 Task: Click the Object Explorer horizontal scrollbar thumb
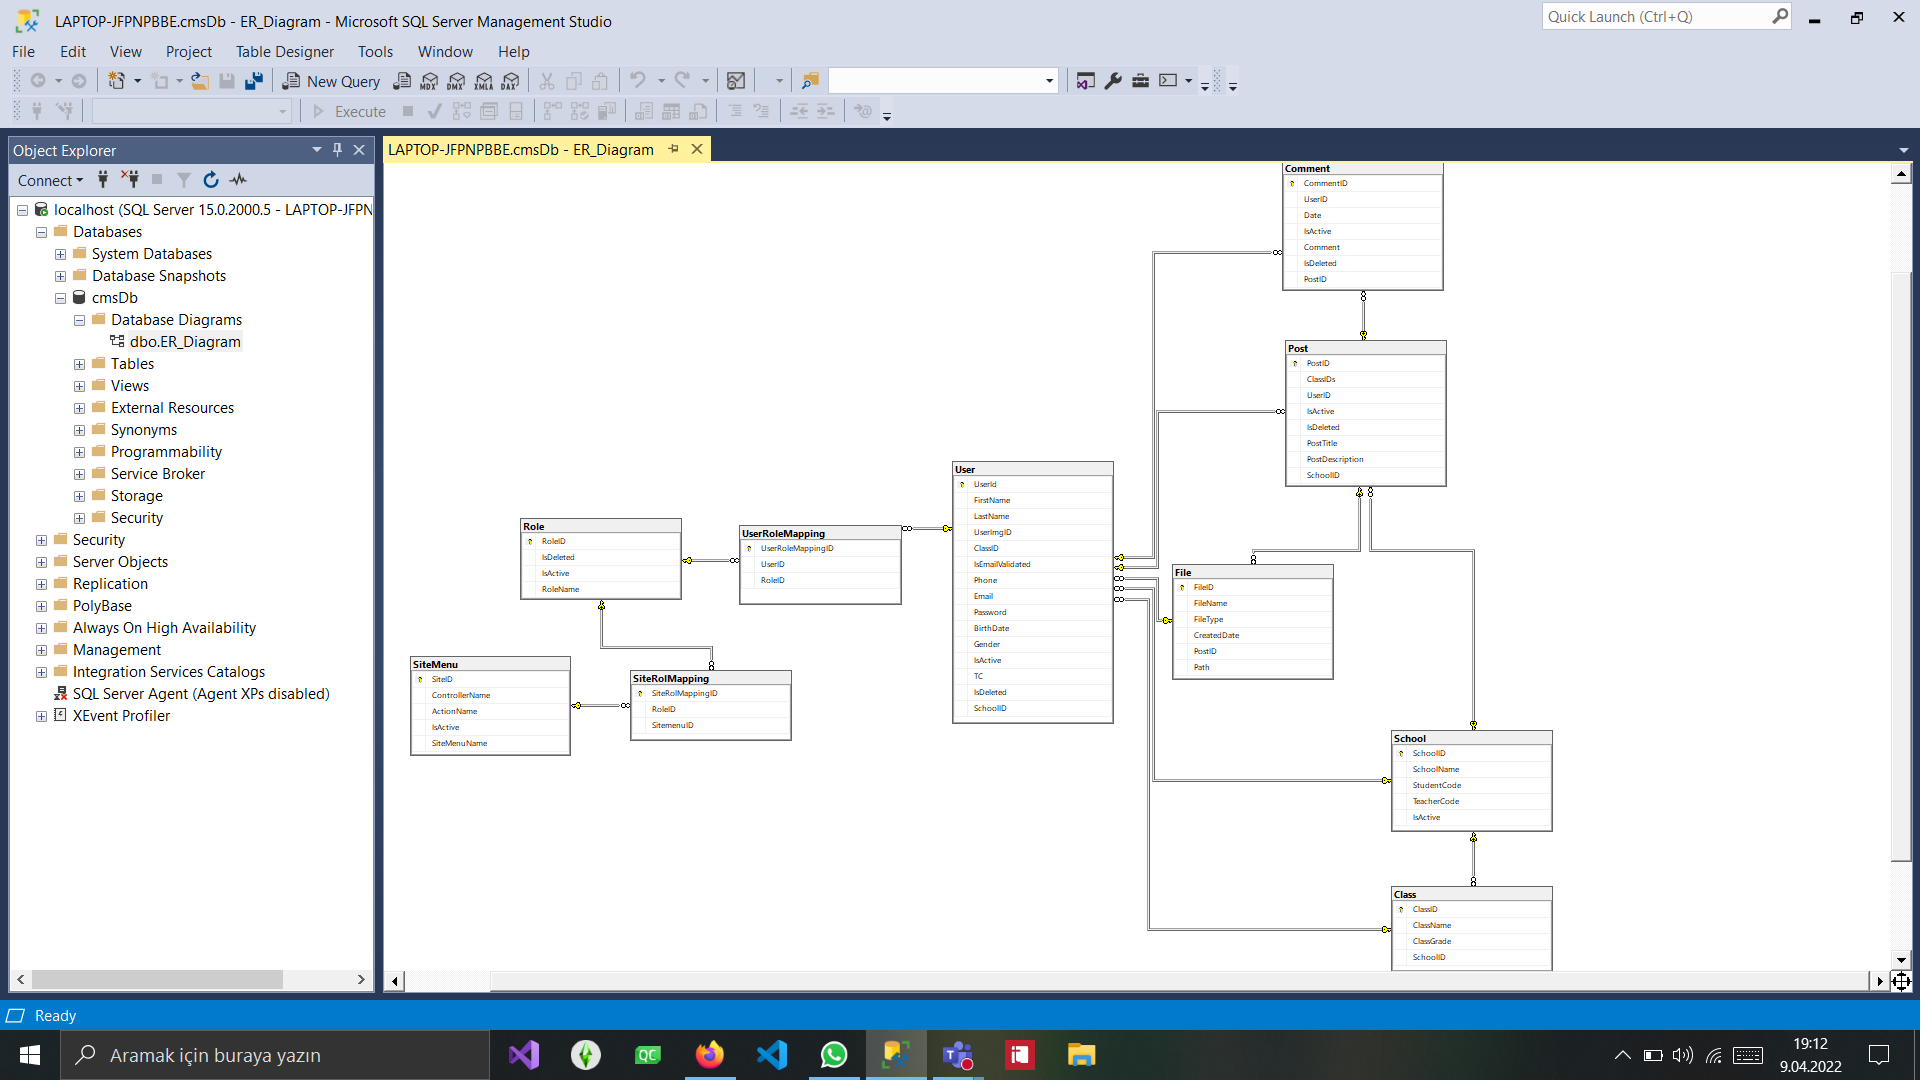click(157, 980)
